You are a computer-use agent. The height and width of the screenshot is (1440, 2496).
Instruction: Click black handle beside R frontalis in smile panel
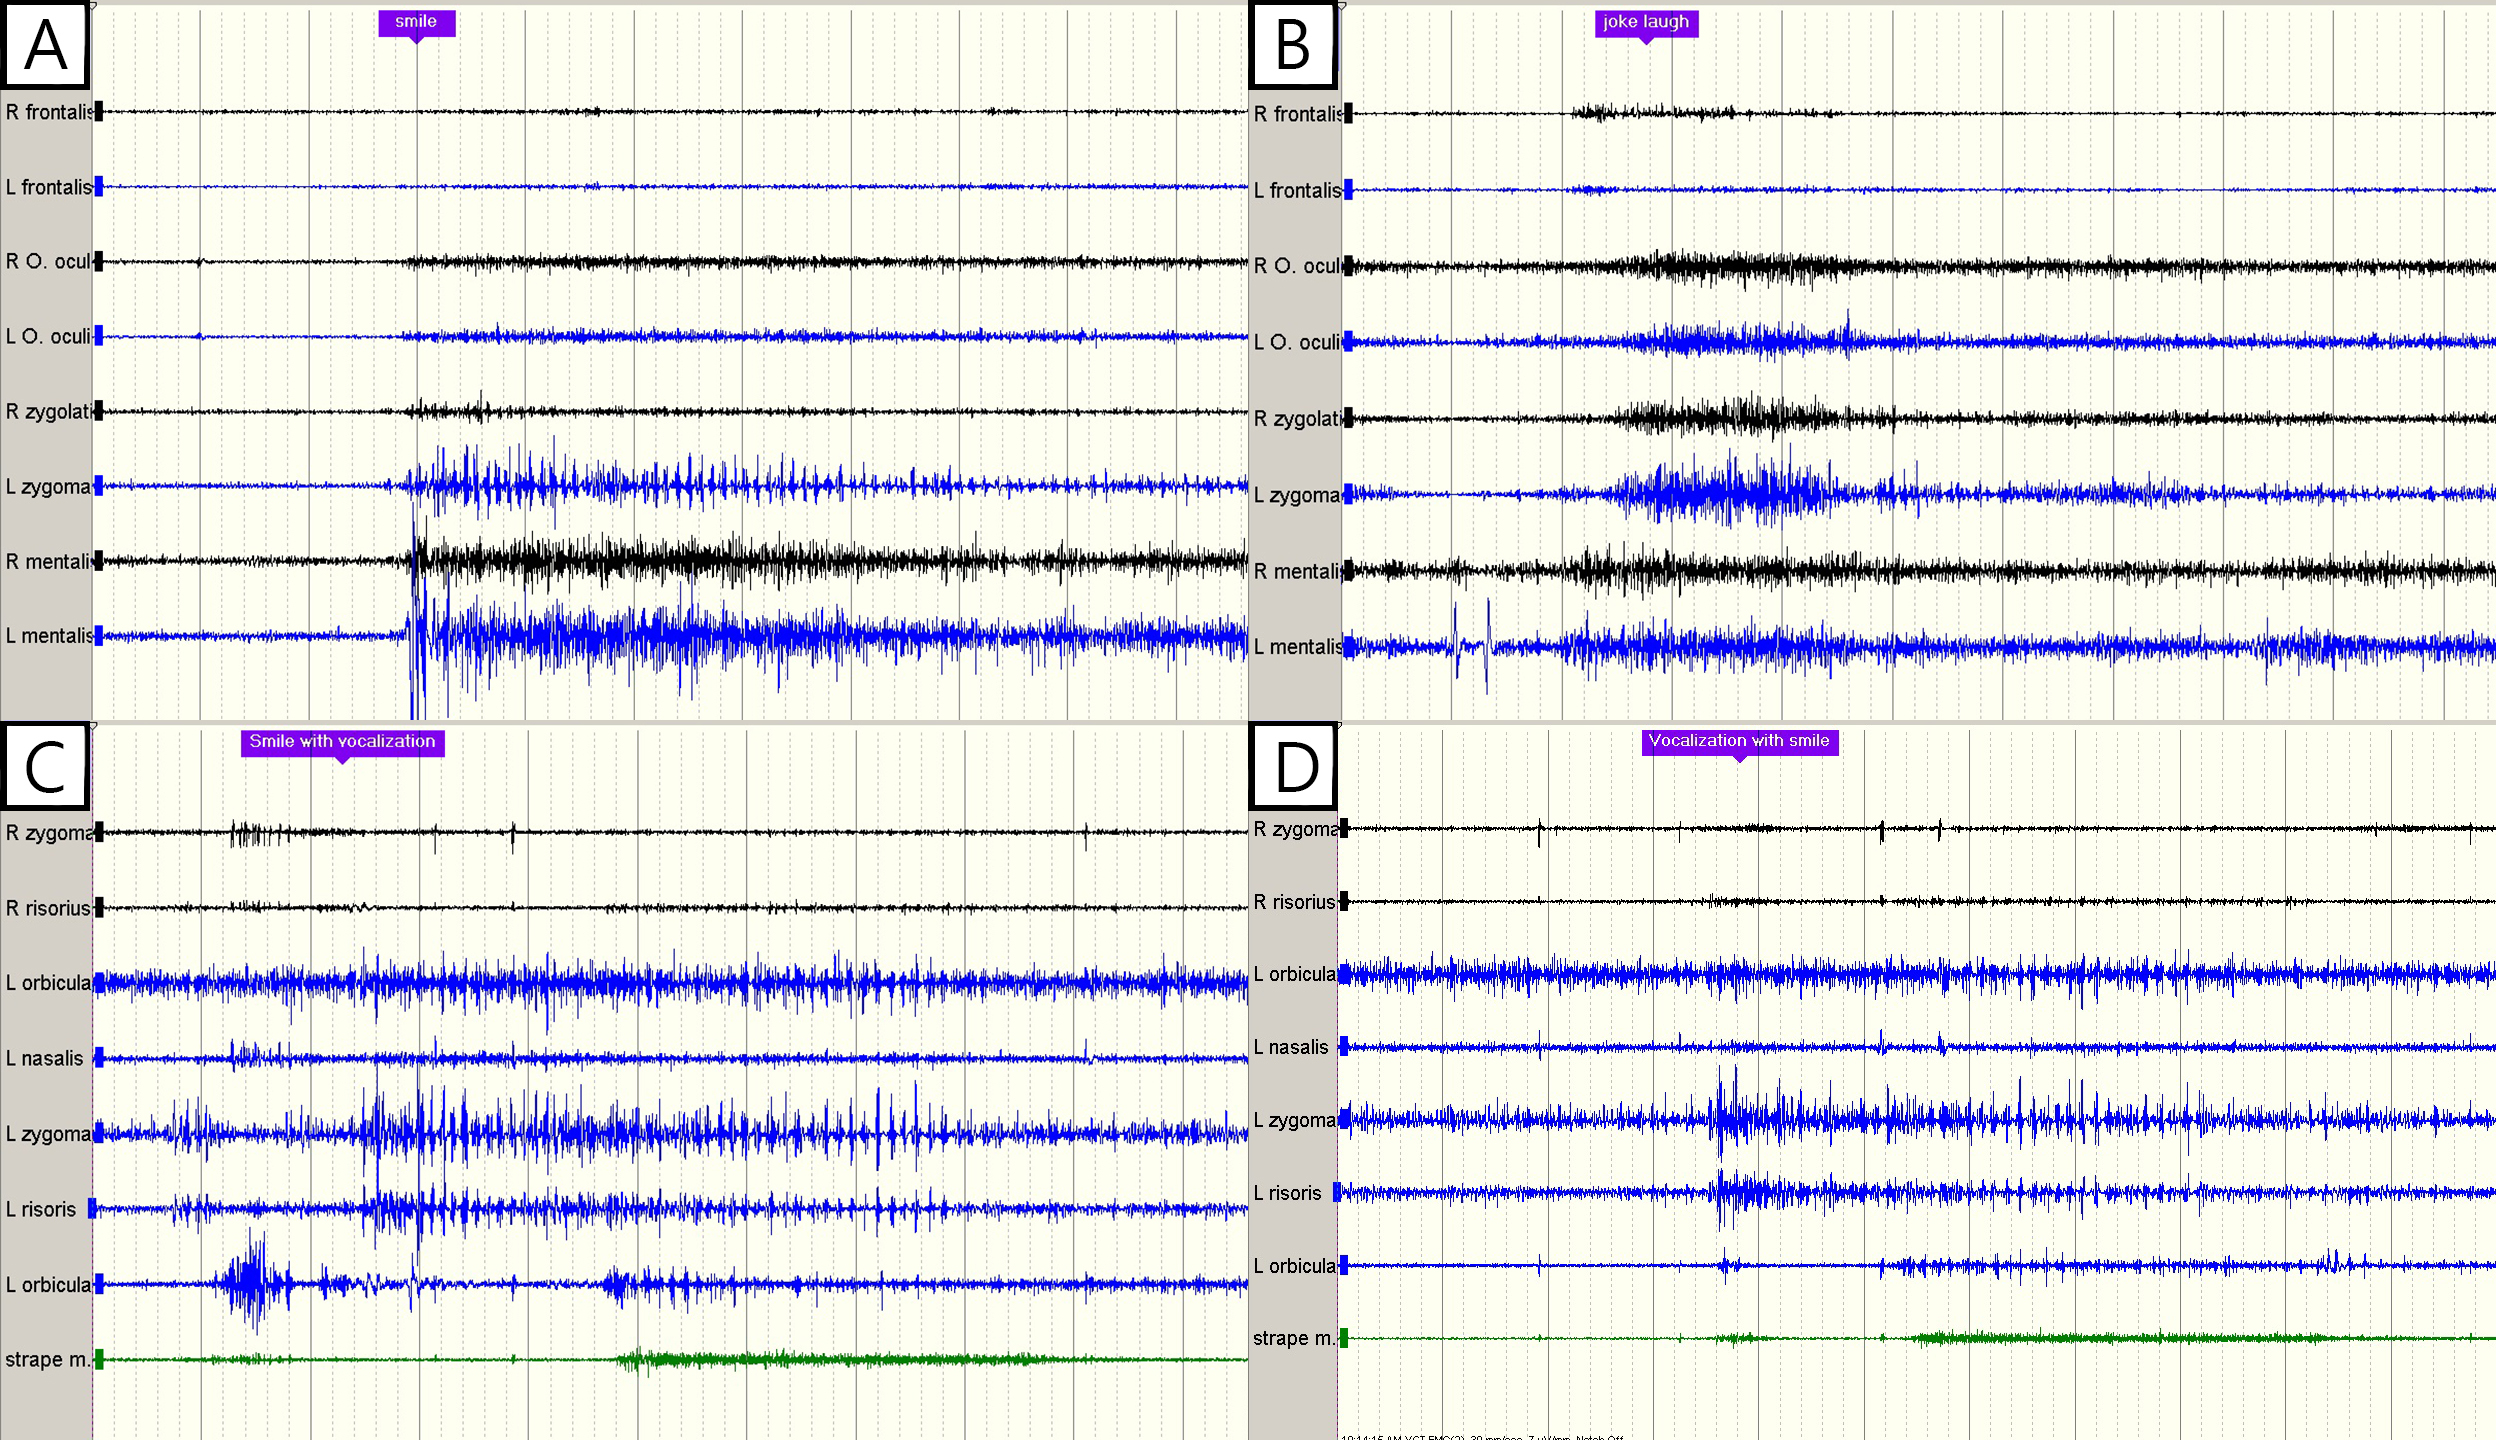pos(99,112)
